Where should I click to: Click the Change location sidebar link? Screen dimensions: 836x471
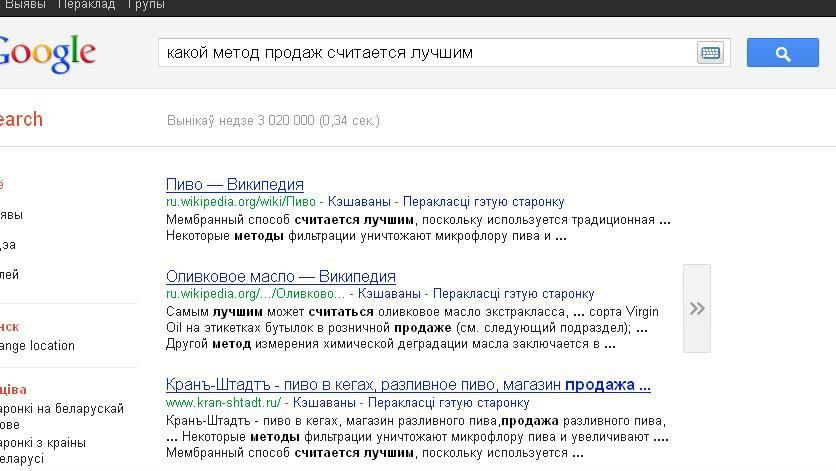coord(38,346)
